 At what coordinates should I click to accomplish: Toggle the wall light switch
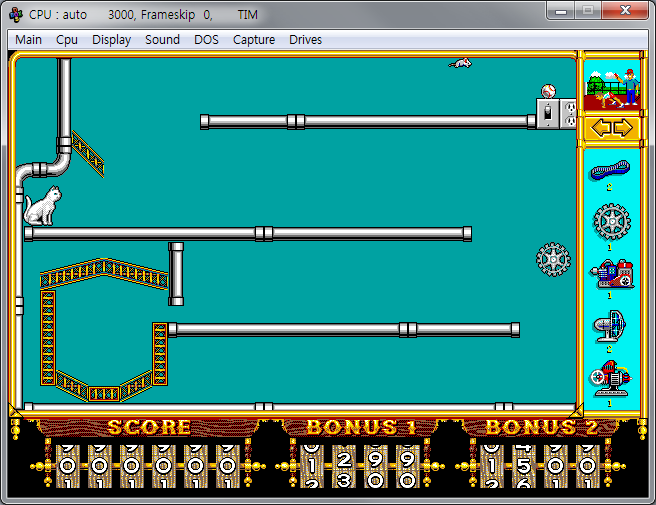[x=548, y=113]
